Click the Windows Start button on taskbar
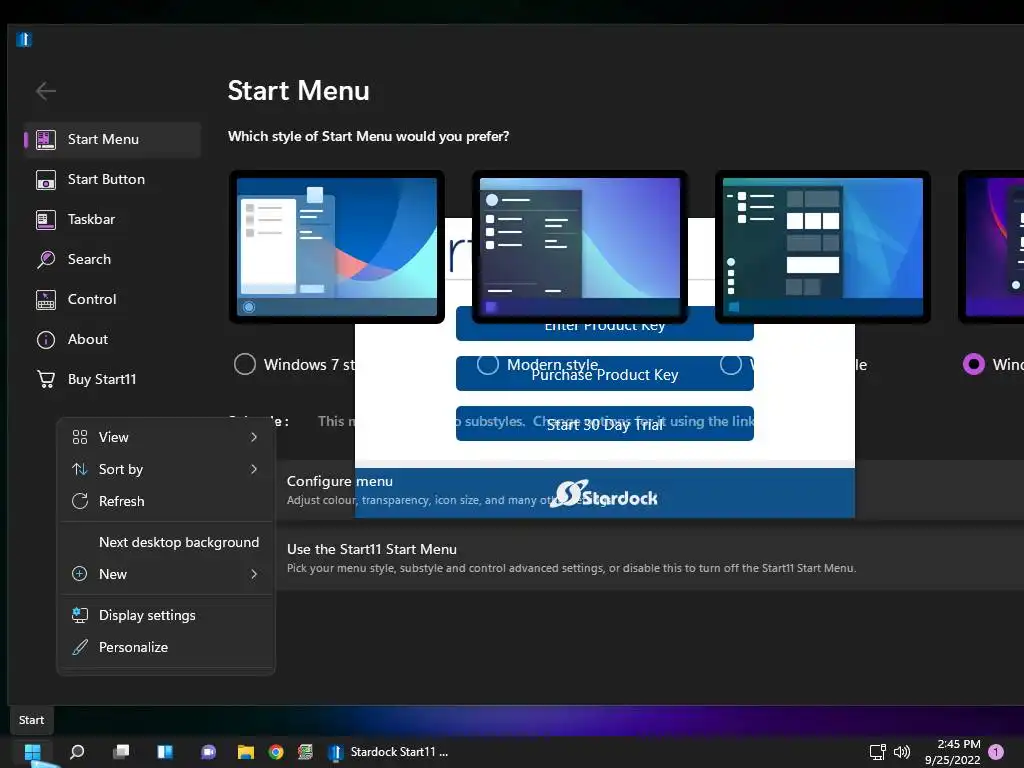Image resolution: width=1024 pixels, height=768 pixels. 33,752
